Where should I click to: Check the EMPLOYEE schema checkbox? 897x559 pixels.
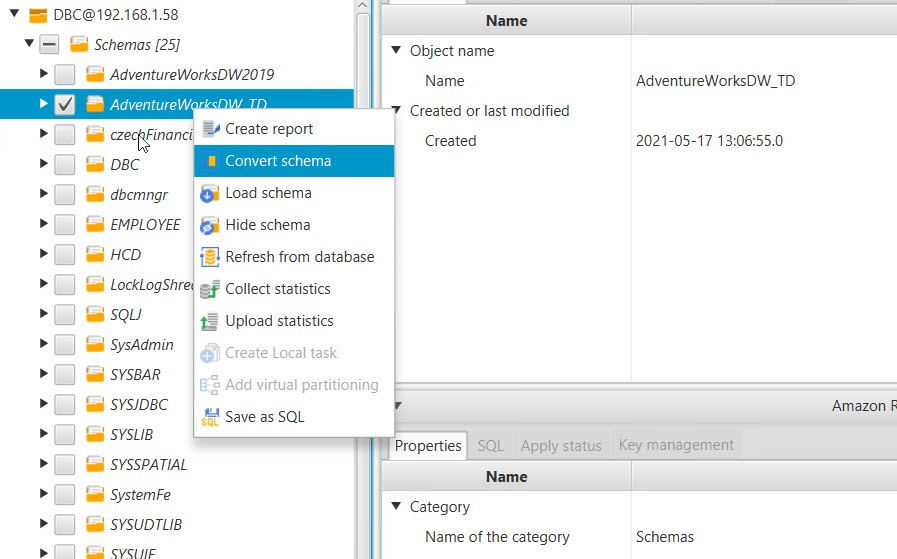[x=65, y=224]
